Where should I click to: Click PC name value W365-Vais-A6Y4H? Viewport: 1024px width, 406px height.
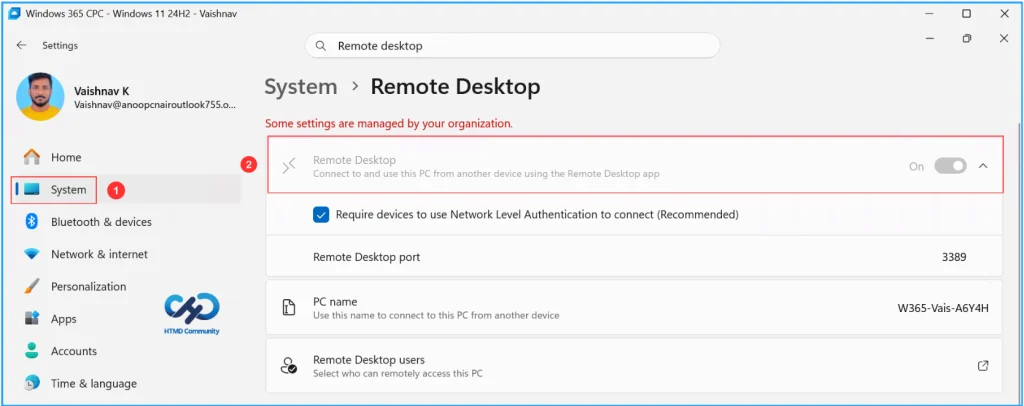click(943, 308)
